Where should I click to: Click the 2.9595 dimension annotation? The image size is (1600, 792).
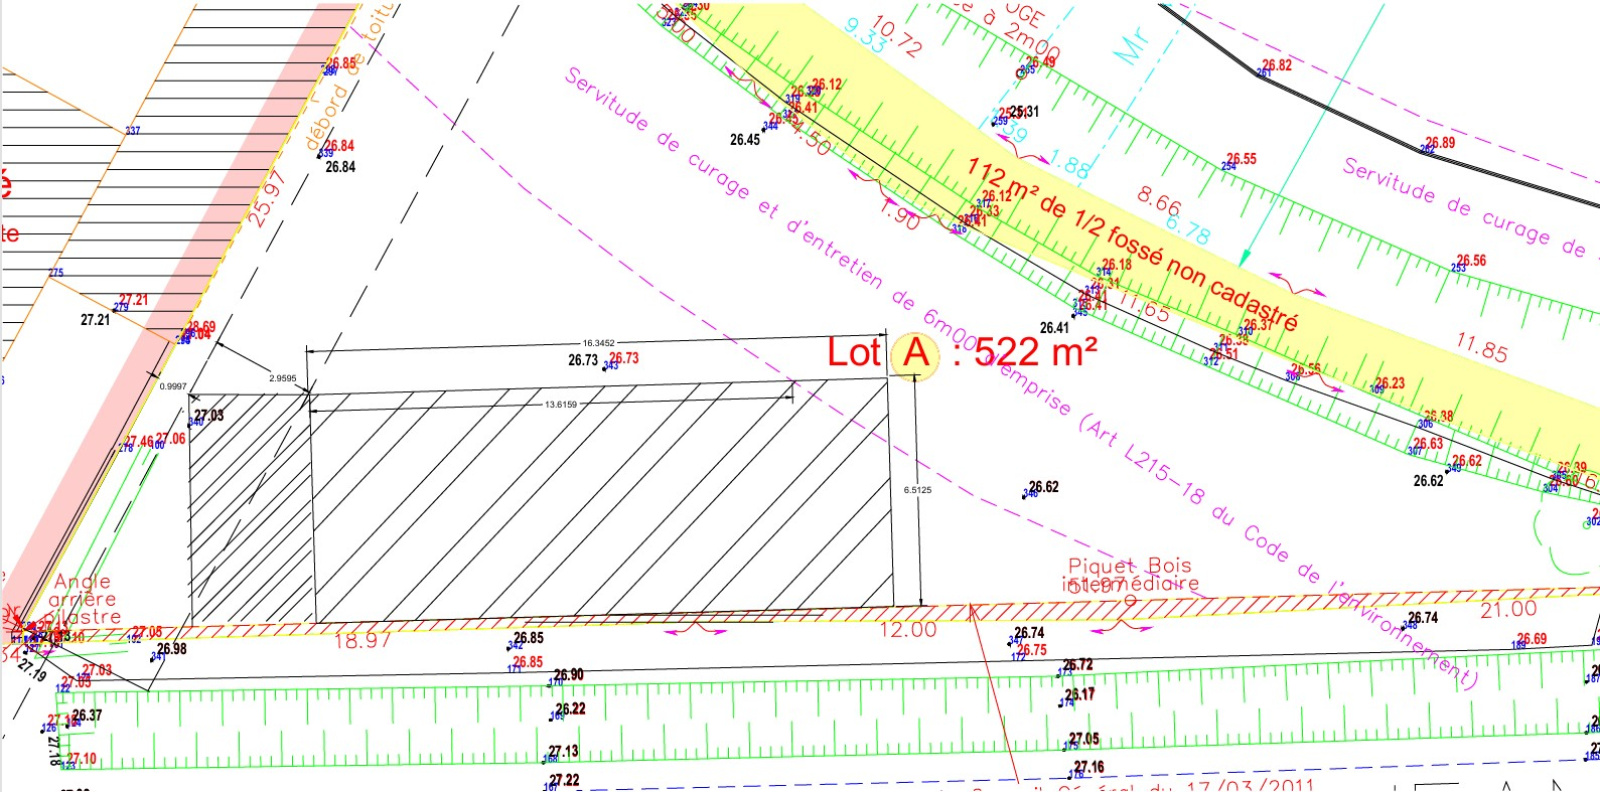(x=283, y=379)
